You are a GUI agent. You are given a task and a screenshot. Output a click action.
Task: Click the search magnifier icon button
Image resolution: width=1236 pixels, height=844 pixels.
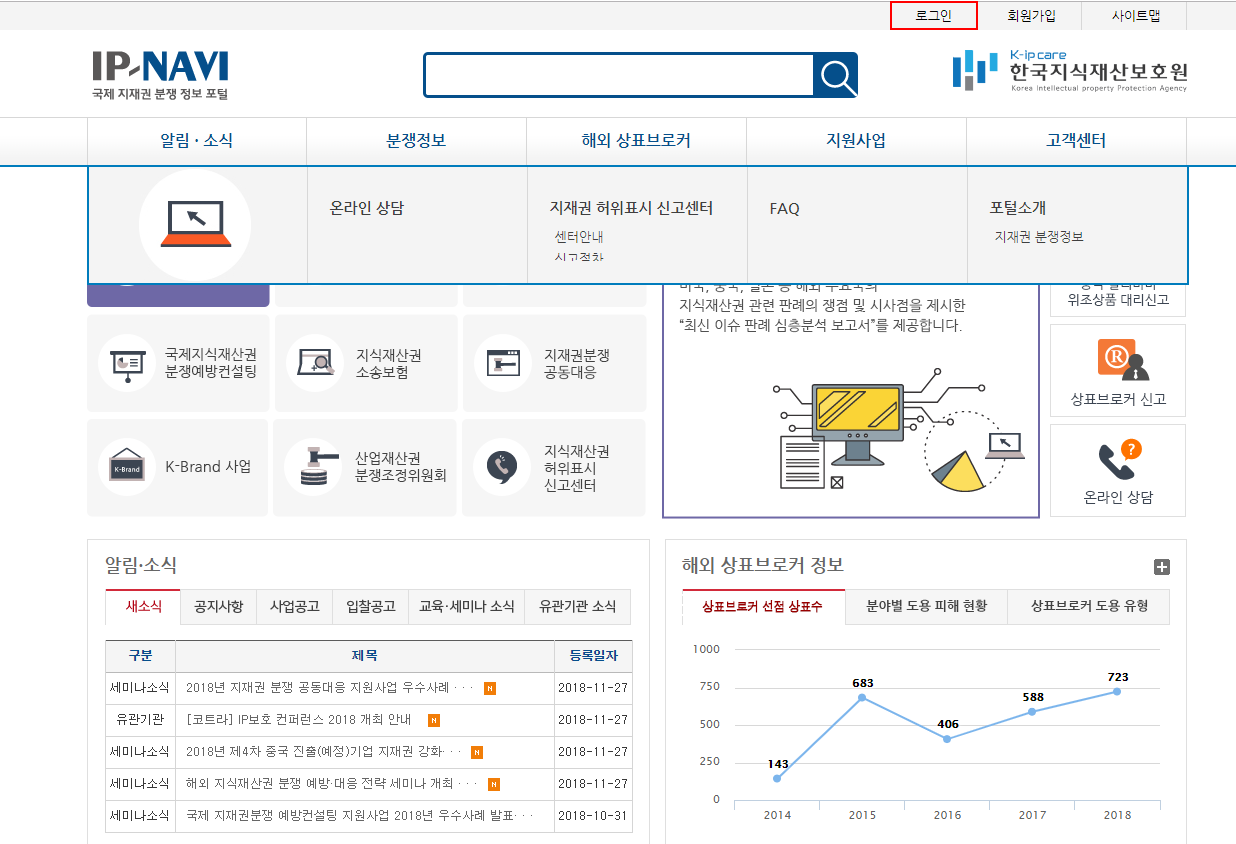pos(836,75)
